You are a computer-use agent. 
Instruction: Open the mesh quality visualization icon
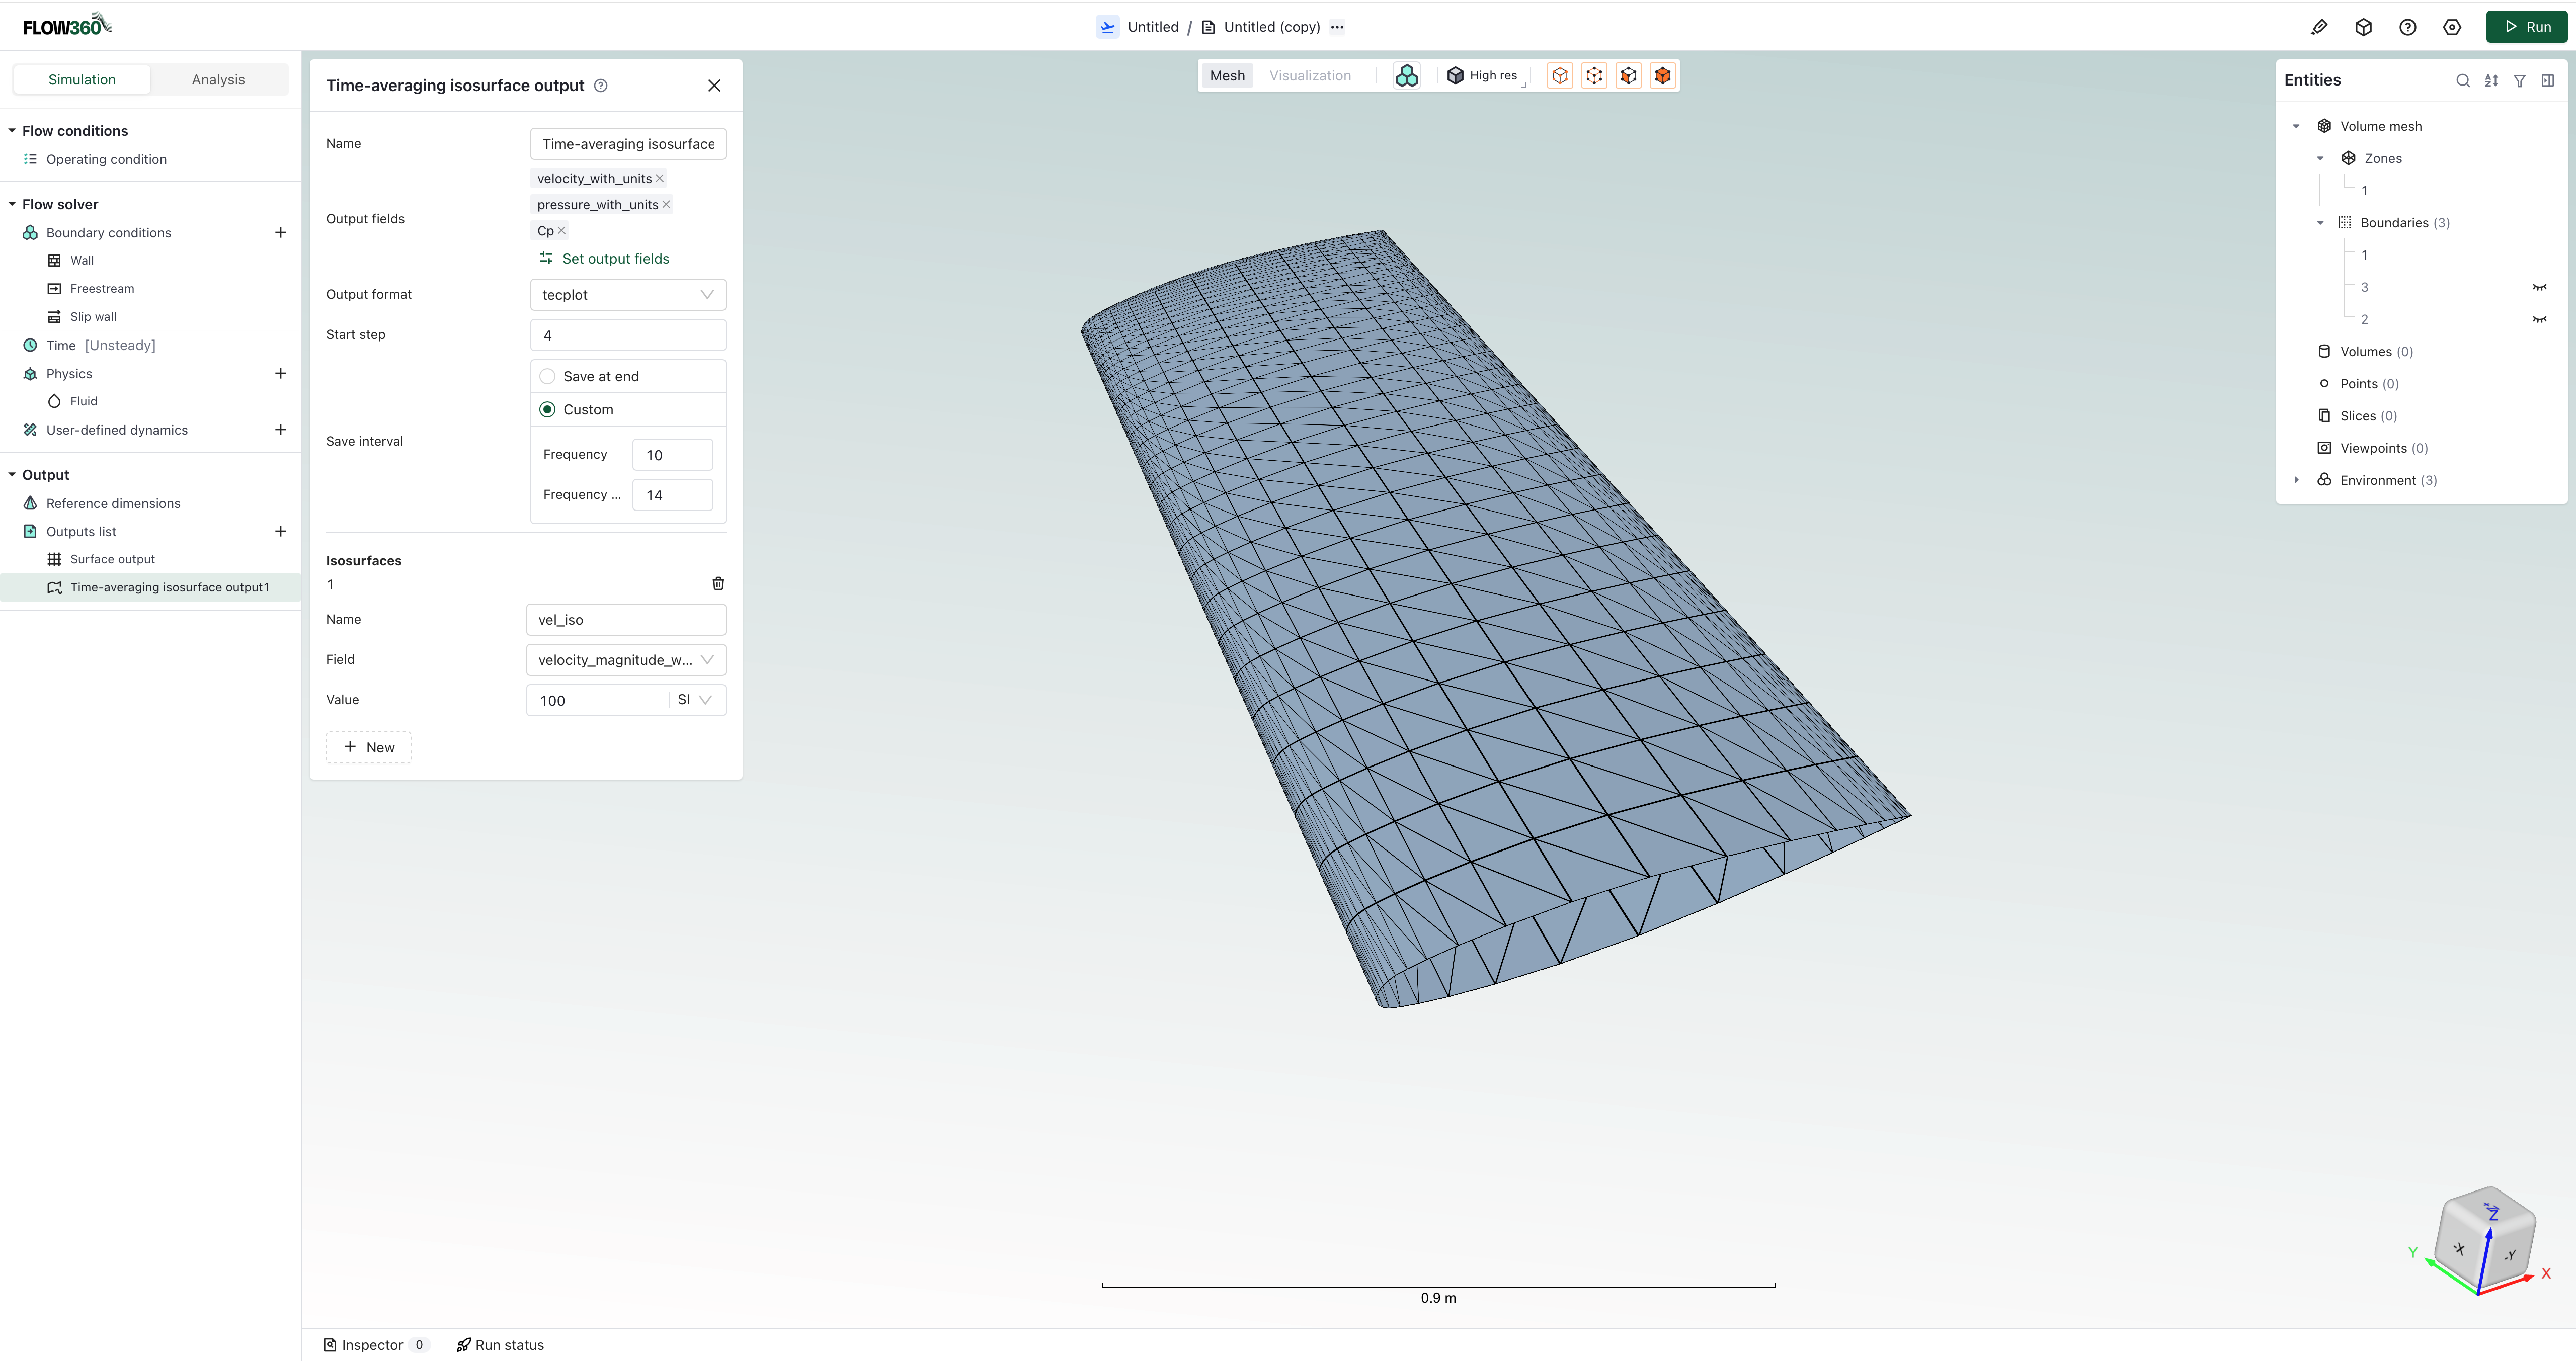[x=1407, y=75]
